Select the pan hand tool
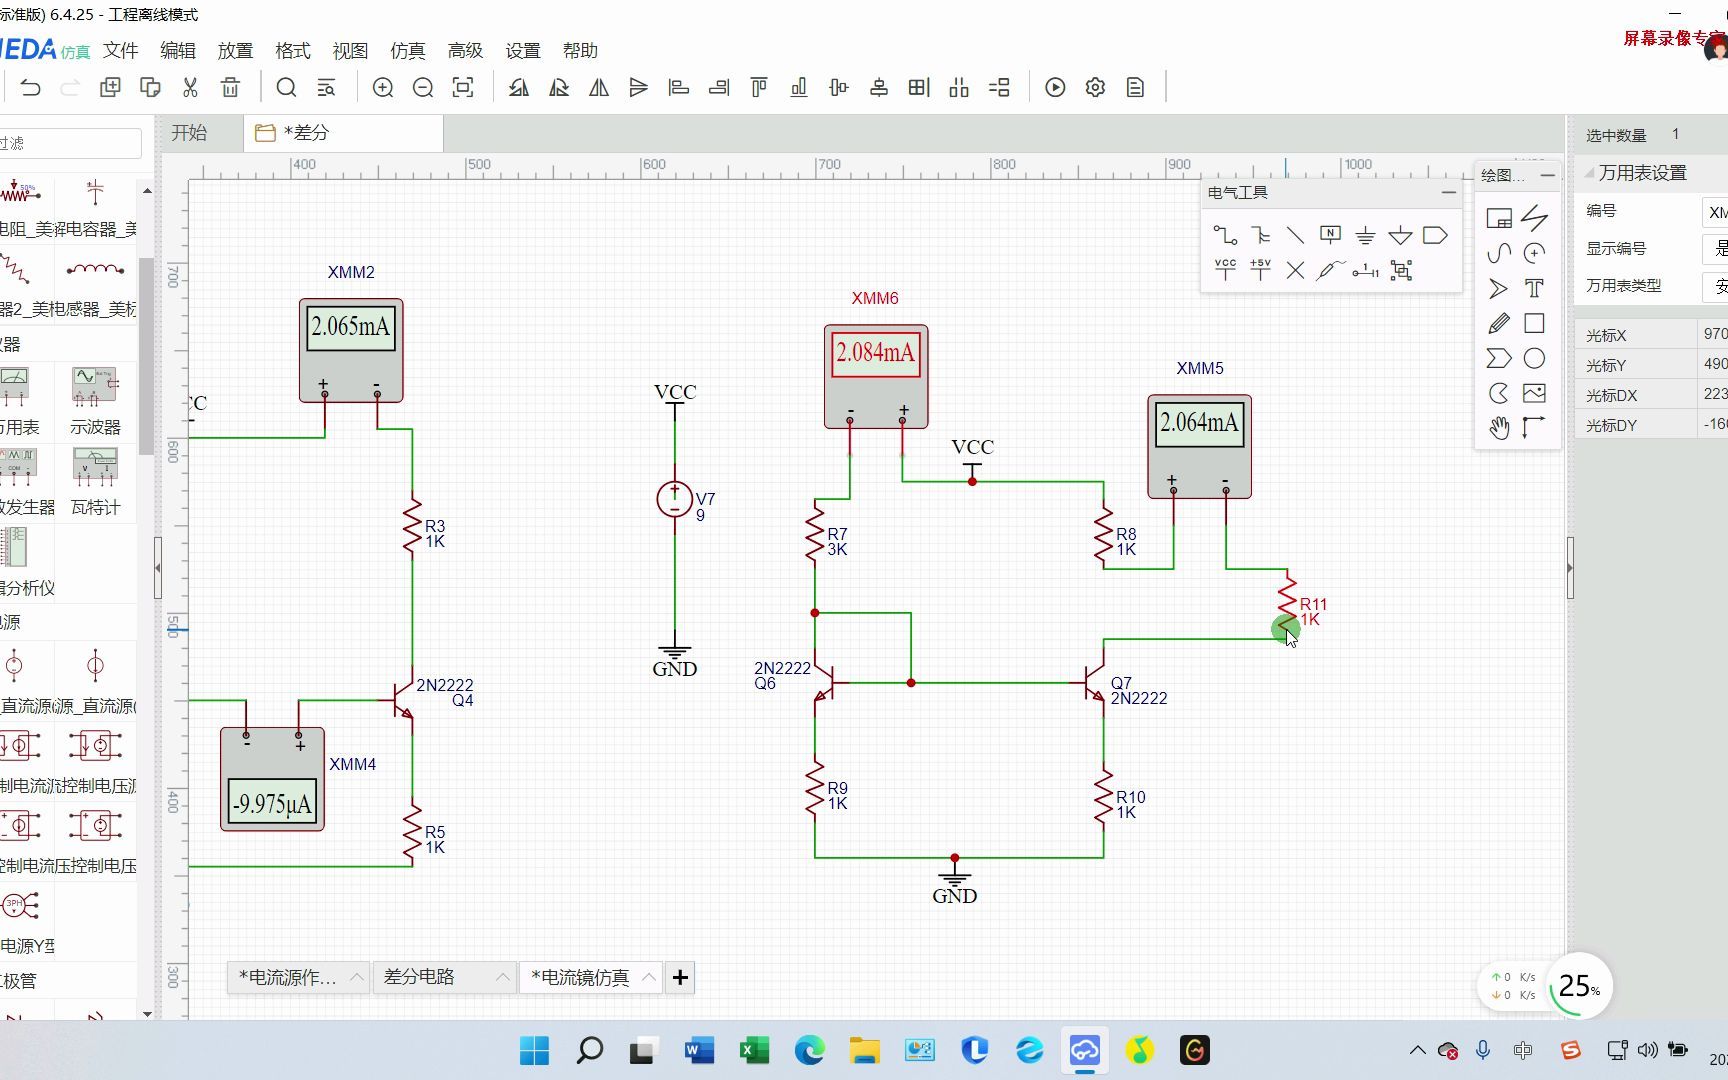This screenshot has width=1728, height=1080. point(1499,428)
